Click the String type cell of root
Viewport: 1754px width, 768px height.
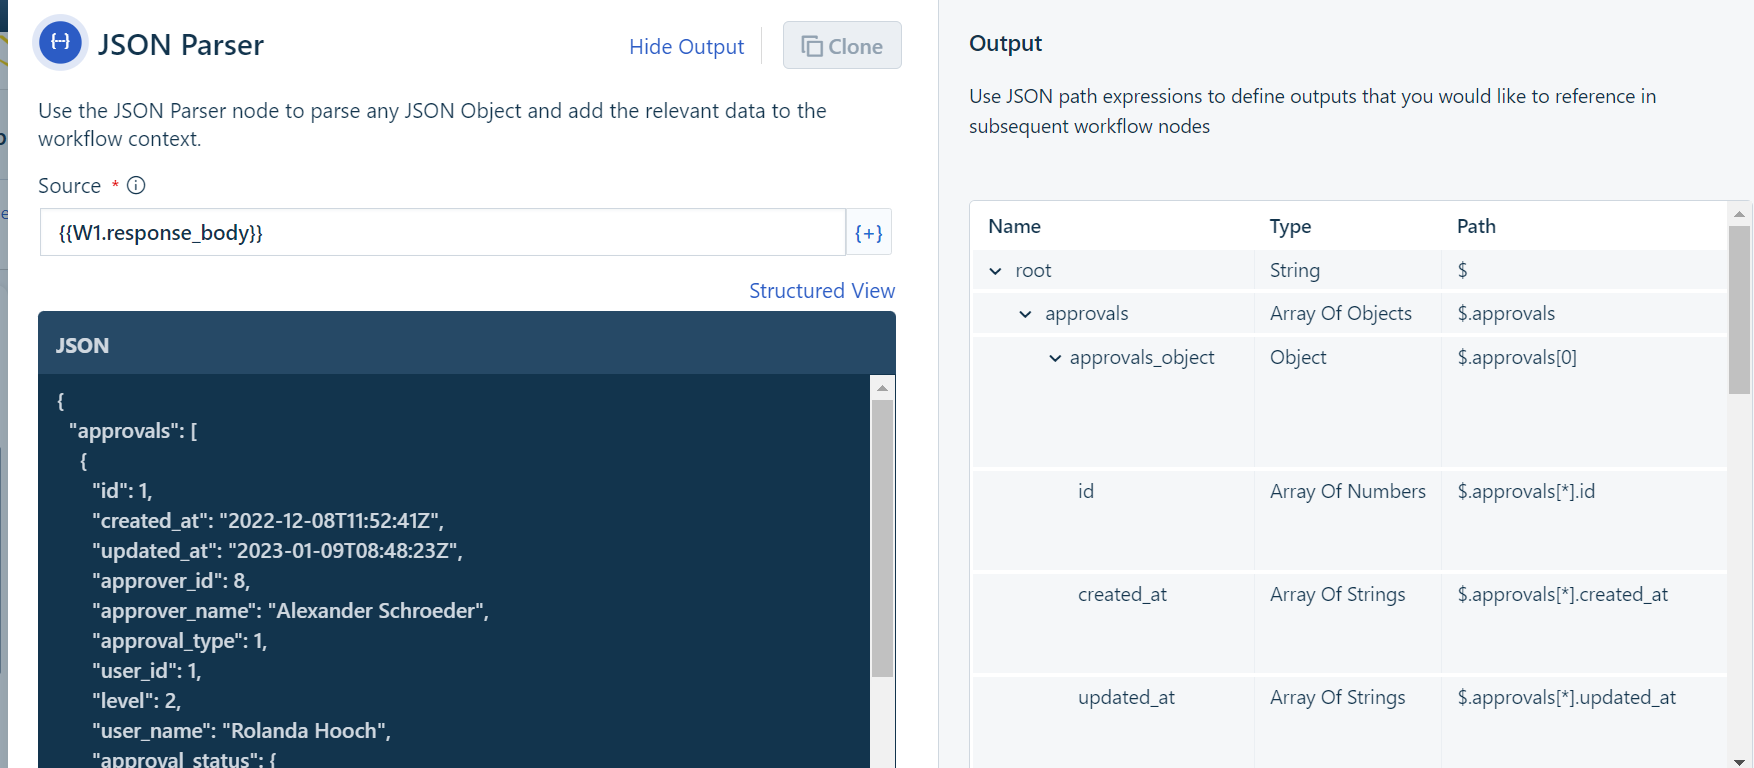[x=1295, y=270]
